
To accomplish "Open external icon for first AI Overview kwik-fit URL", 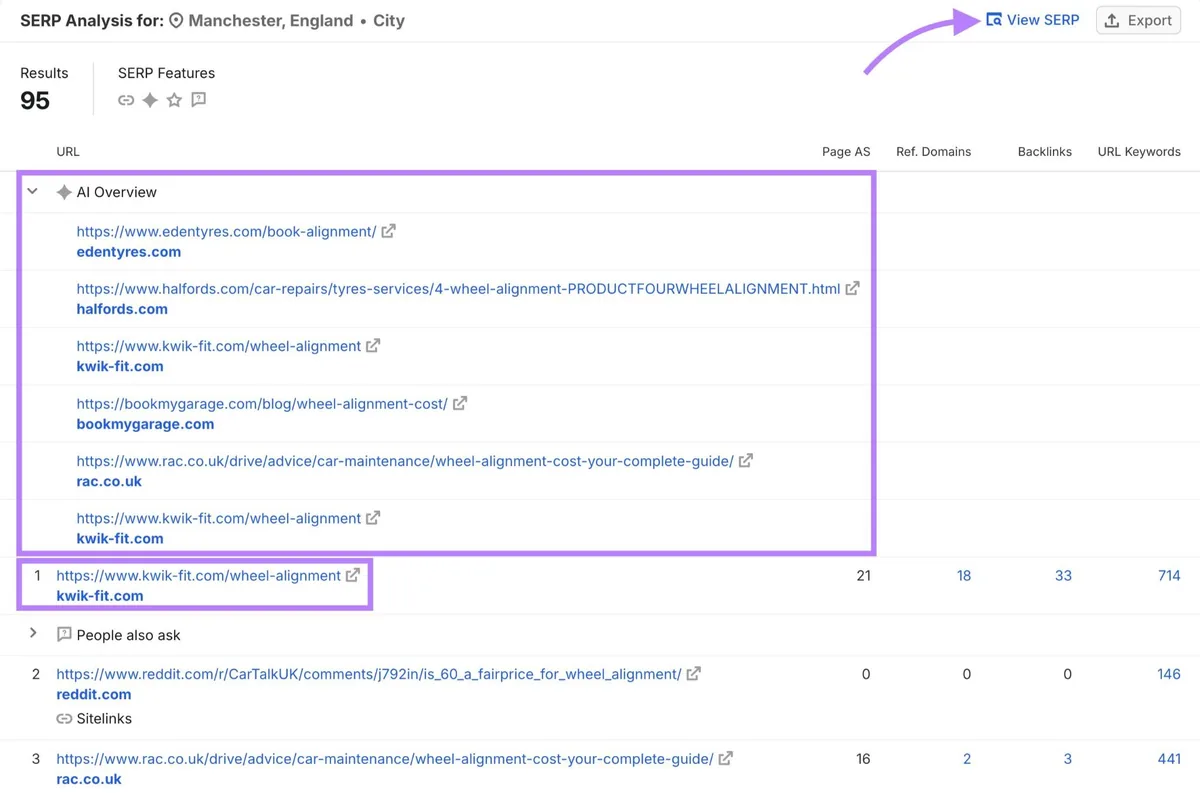I will [373, 346].
